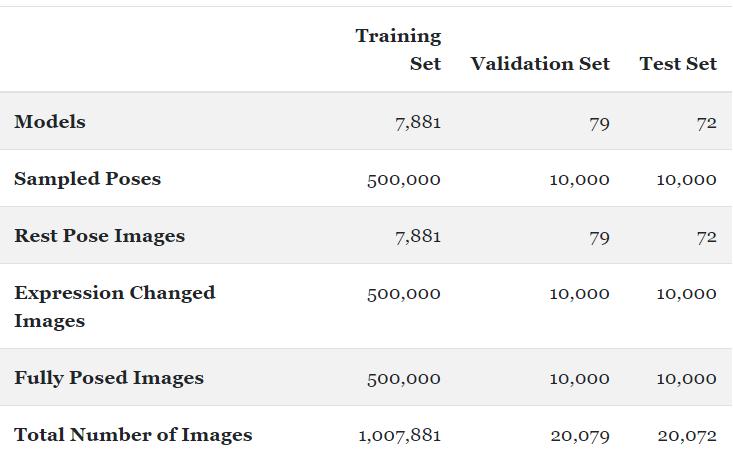This screenshot has width=733, height=457.
Task: Click the Test Set column header
Action: (678, 64)
